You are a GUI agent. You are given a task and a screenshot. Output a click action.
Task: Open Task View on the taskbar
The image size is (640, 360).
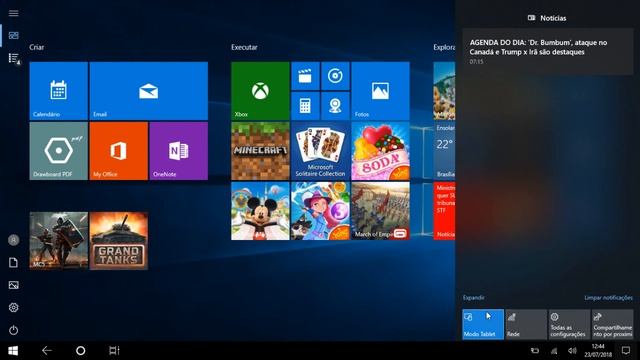click(x=114, y=351)
